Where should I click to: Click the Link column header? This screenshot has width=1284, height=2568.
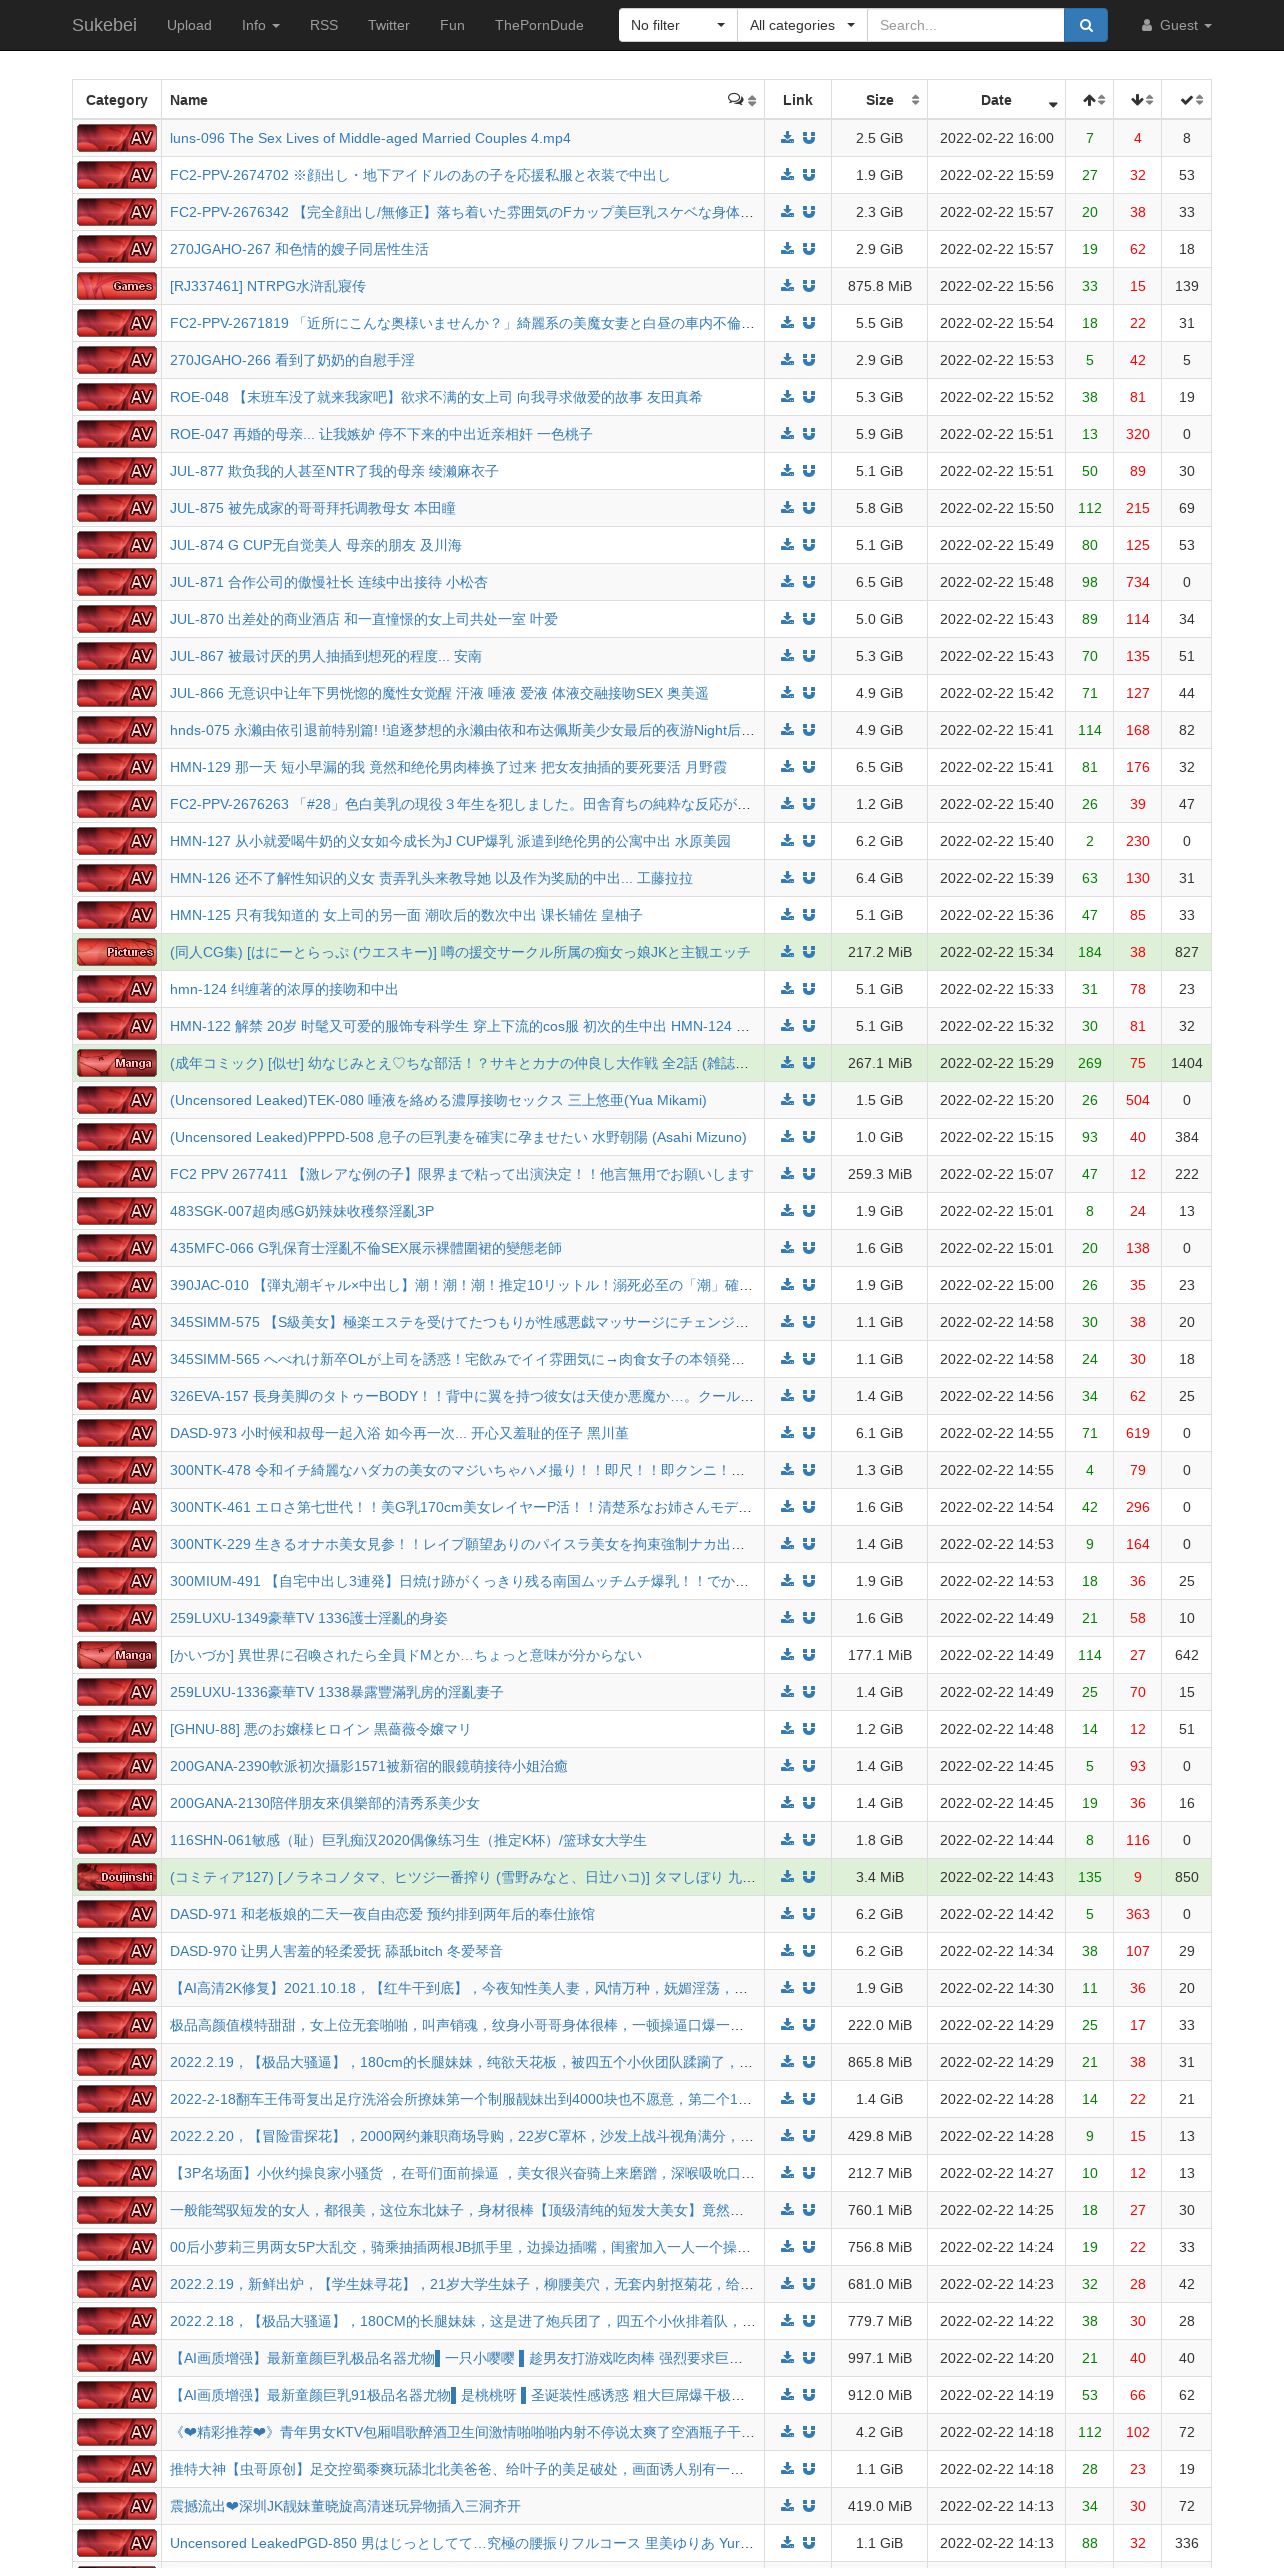(798, 100)
